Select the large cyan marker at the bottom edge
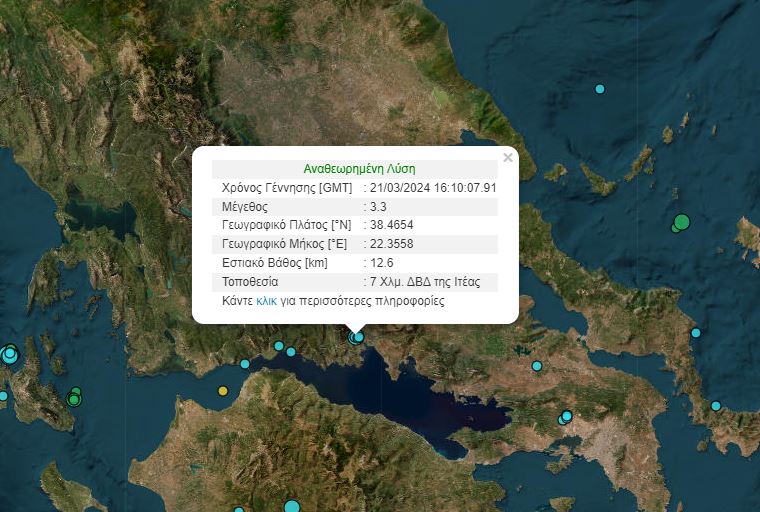Image resolution: width=760 pixels, height=512 pixels. (x=292, y=506)
